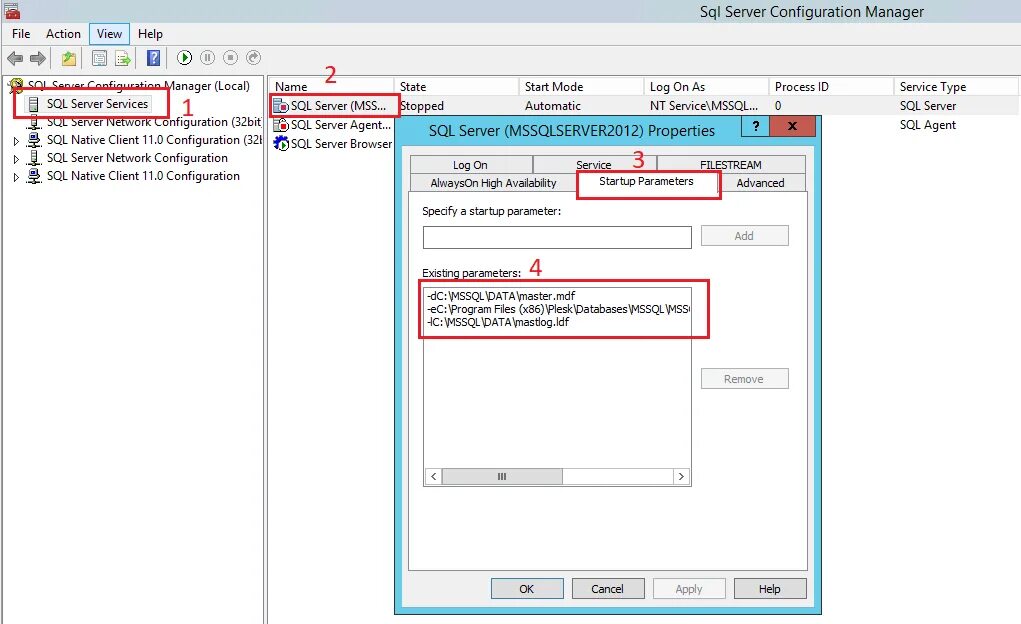Switch to the Advanced tab
1021x624 pixels.
pos(760,183)
